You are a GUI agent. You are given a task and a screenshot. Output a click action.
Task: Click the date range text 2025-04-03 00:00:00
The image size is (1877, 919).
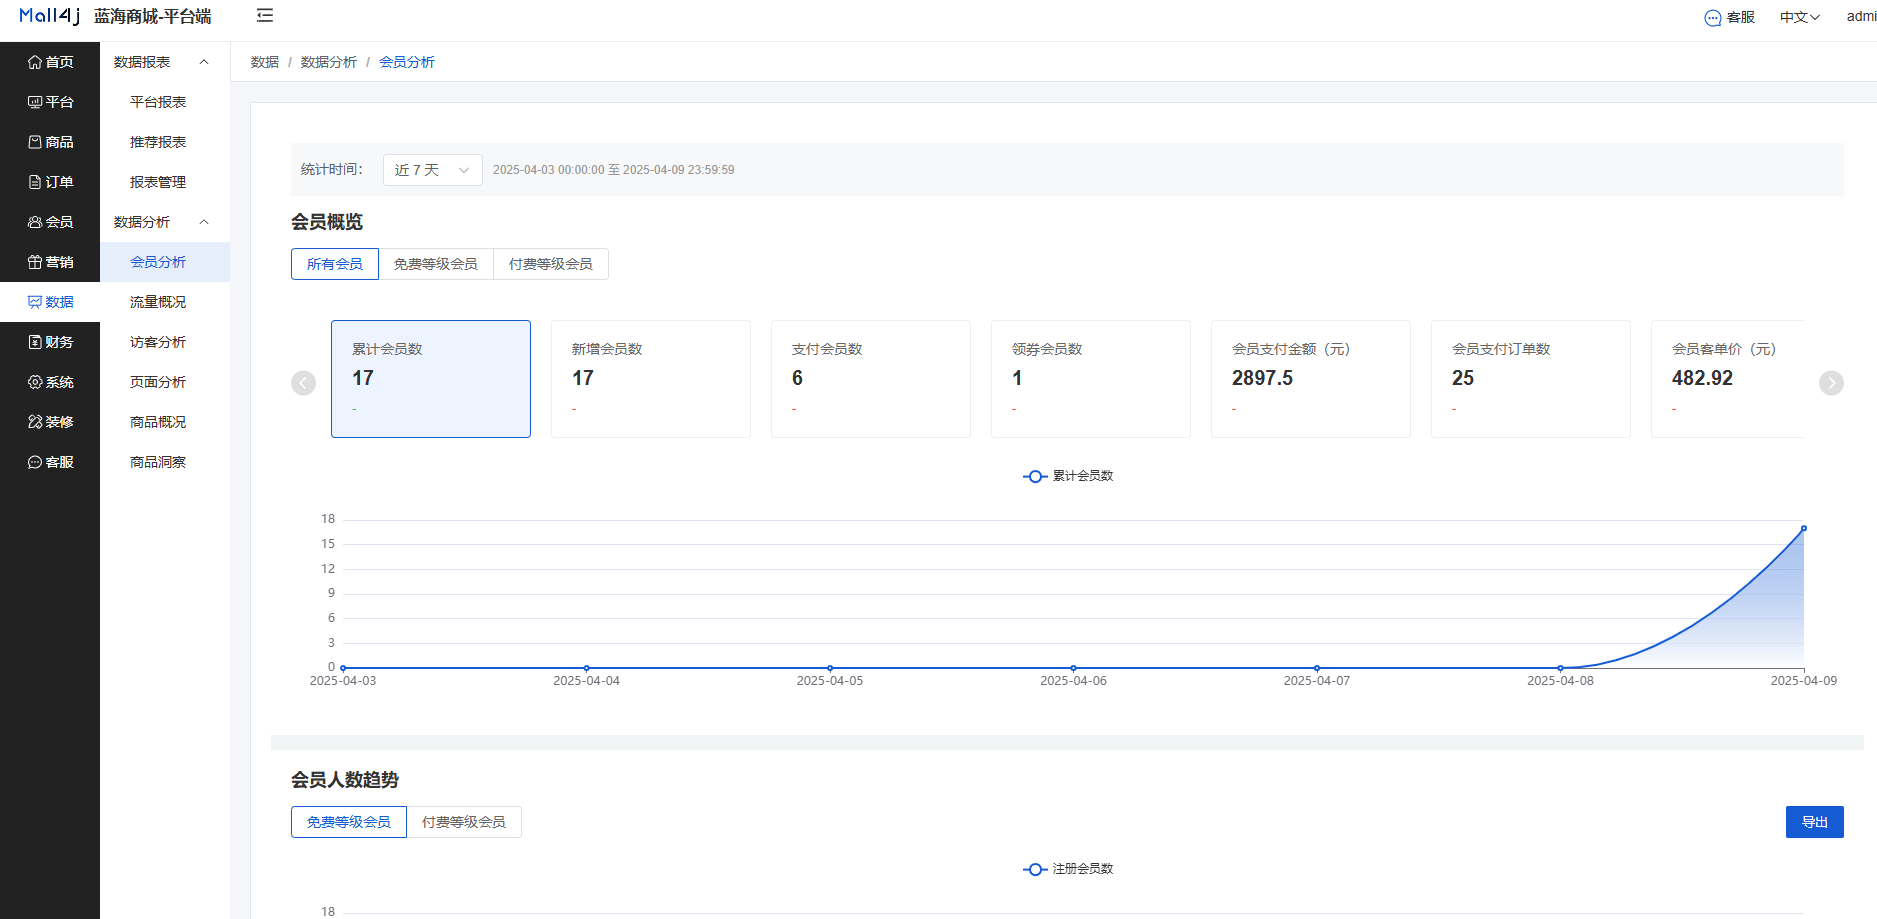tap(549, 170)
